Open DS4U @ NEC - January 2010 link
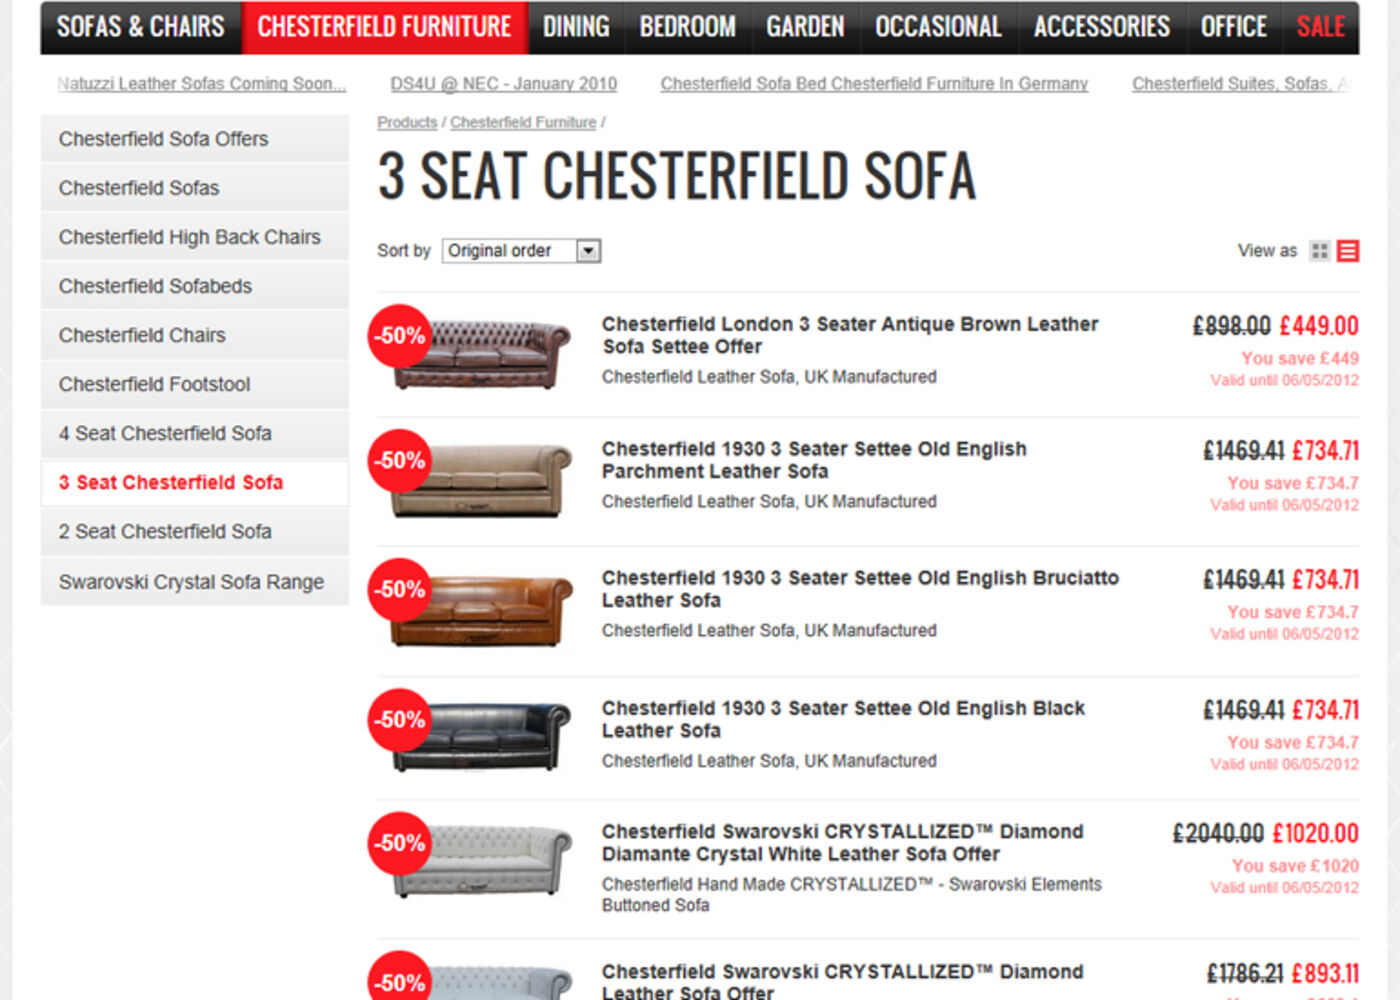 (503, 84)
